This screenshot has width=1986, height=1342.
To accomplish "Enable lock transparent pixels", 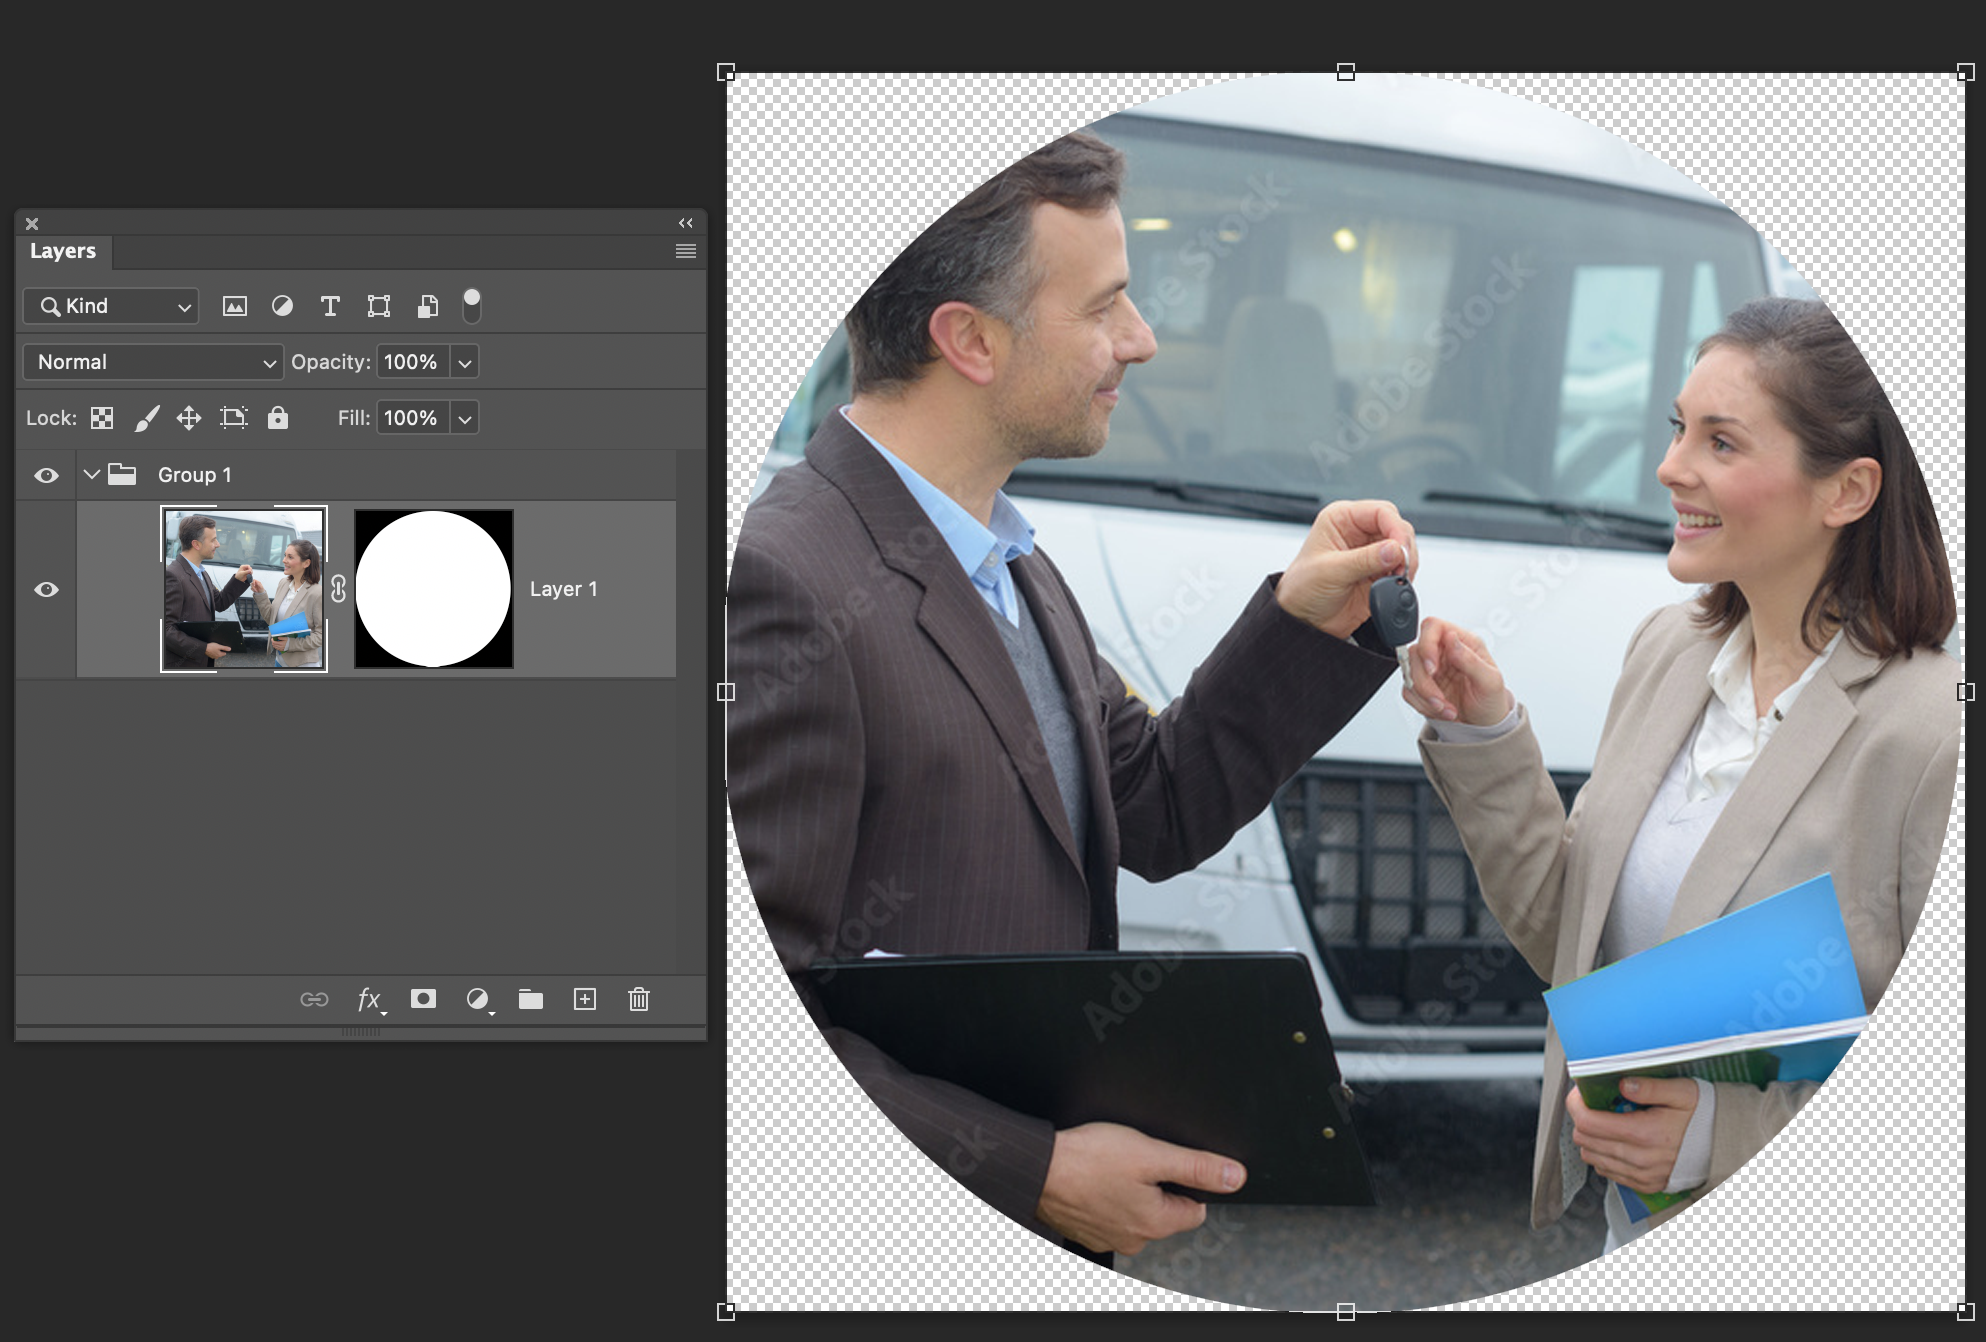I will [101, 417].
